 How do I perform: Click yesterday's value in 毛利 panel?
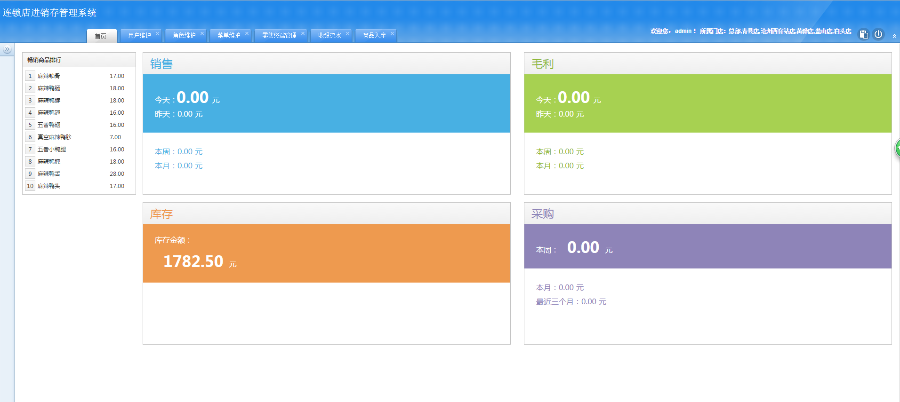[x=571, y=114]
